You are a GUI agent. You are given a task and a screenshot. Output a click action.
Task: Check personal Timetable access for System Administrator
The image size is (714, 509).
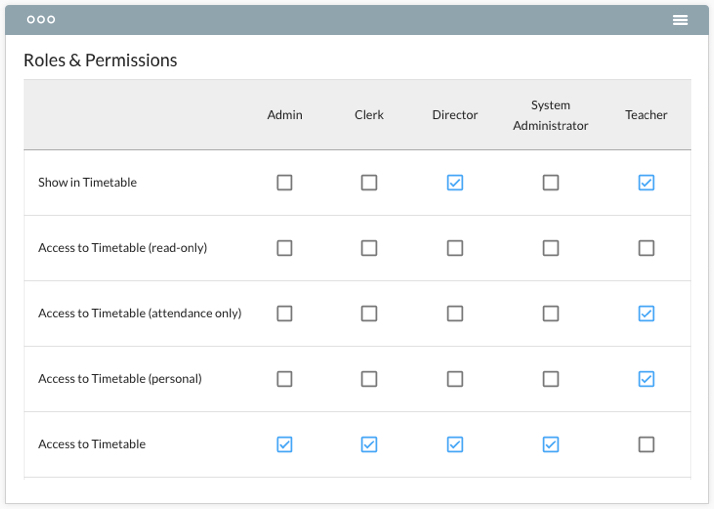point(551,379)
